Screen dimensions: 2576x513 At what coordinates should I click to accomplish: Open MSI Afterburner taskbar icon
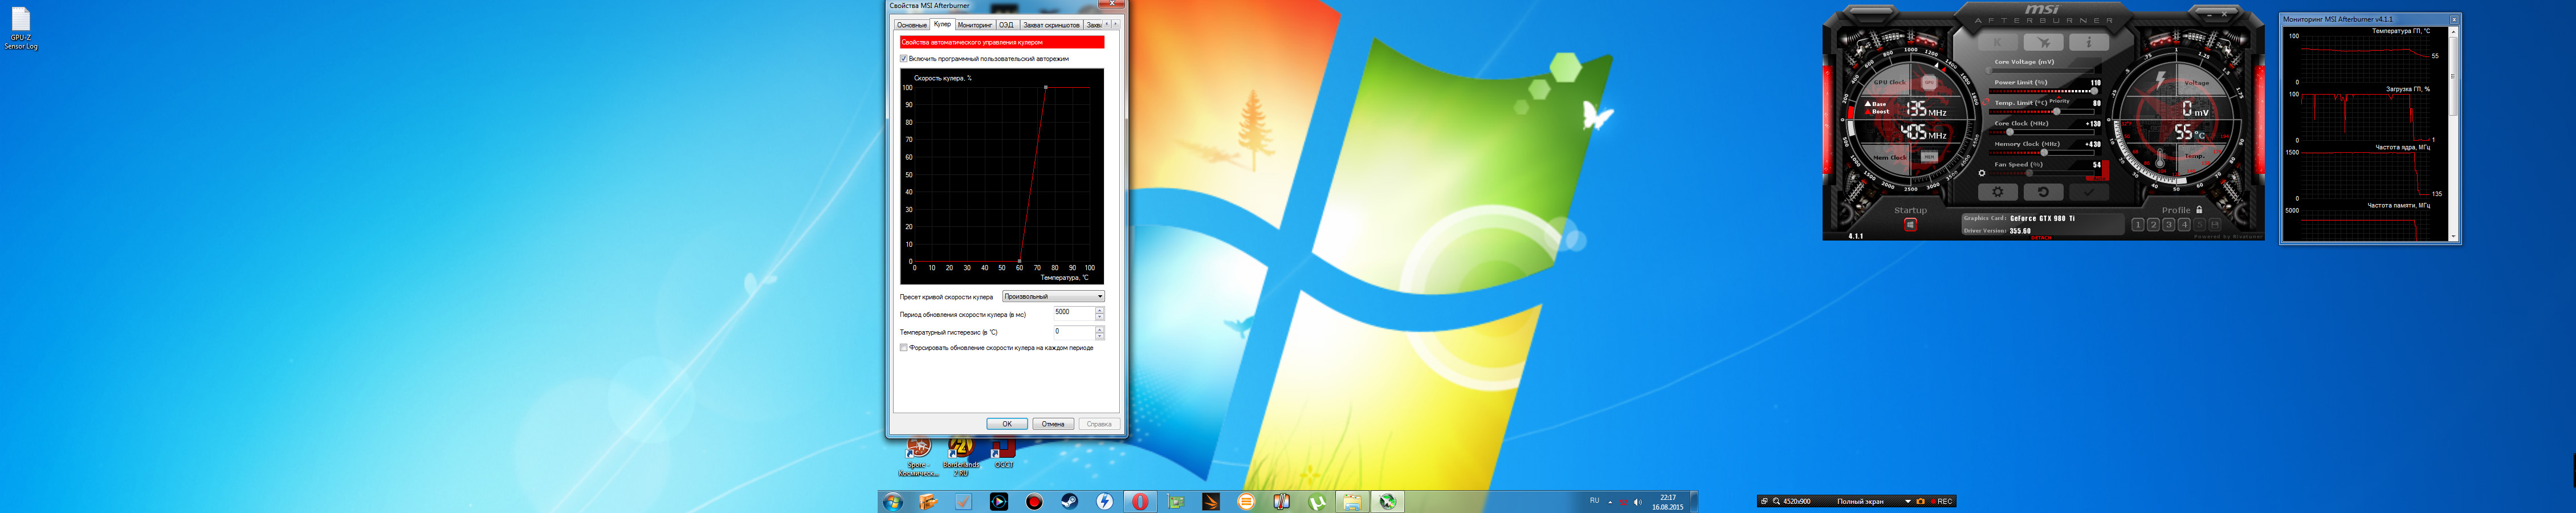1388,502
